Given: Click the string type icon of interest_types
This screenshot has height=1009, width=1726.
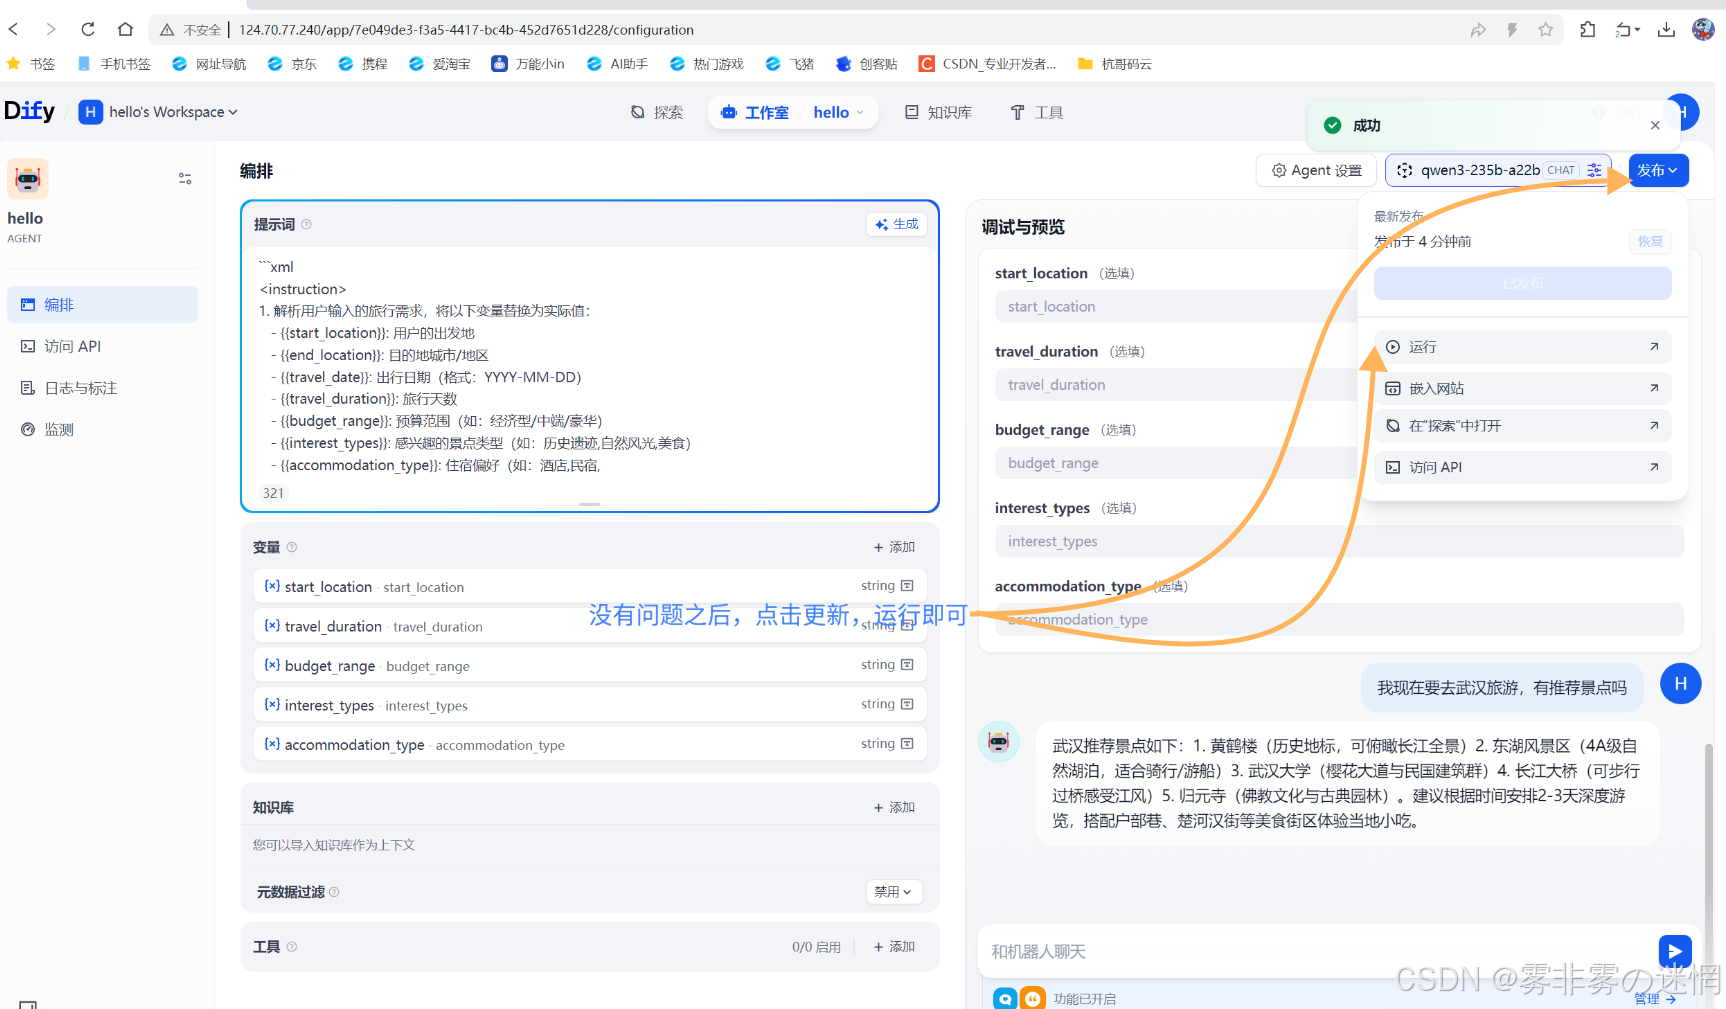Looking at the screenshot, I should pyautogui.click(x=907, y=704).
